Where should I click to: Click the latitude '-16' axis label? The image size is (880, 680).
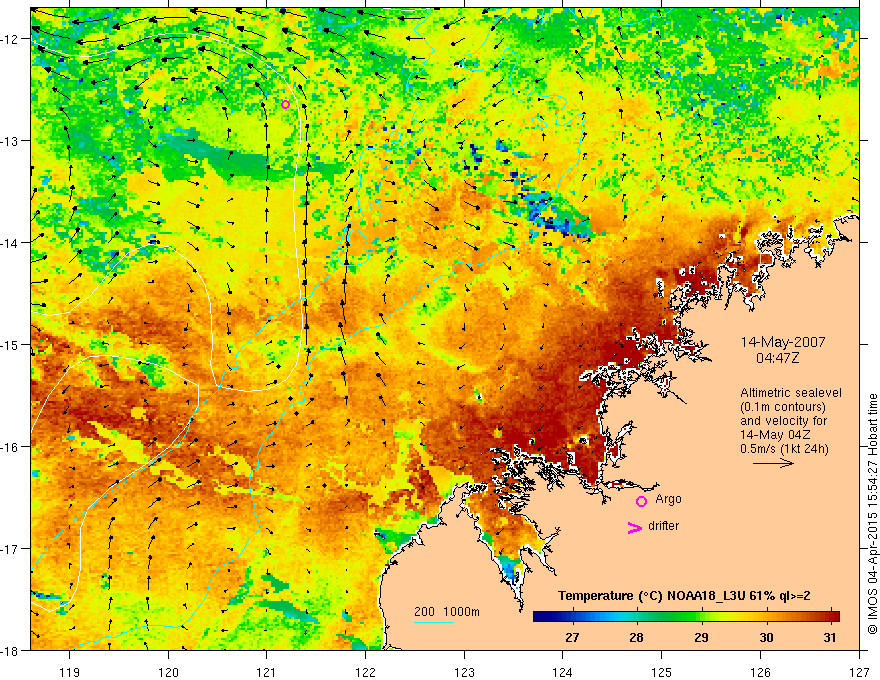[10, 447]
